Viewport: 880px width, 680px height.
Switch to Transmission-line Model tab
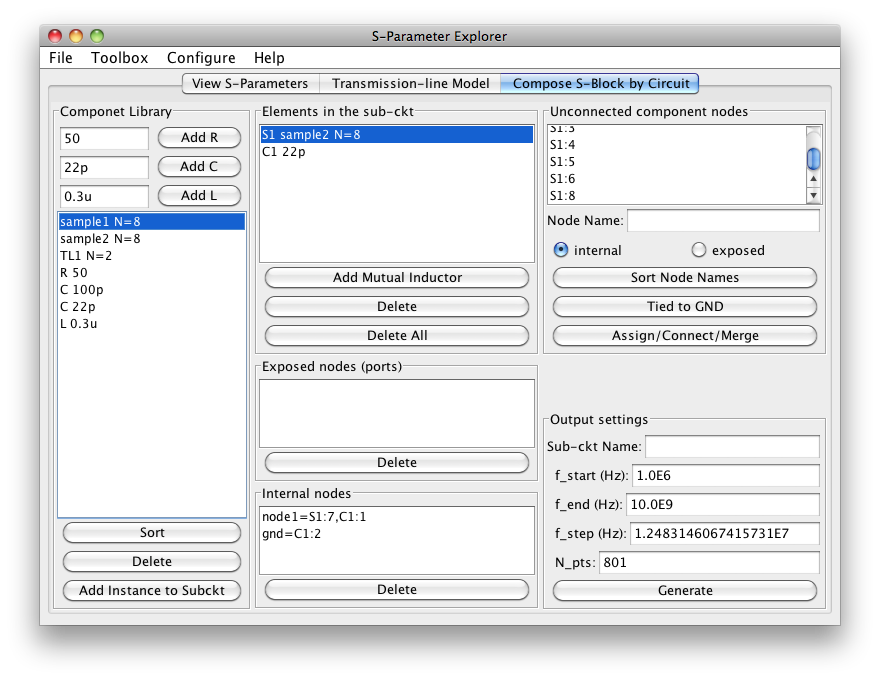410,84
